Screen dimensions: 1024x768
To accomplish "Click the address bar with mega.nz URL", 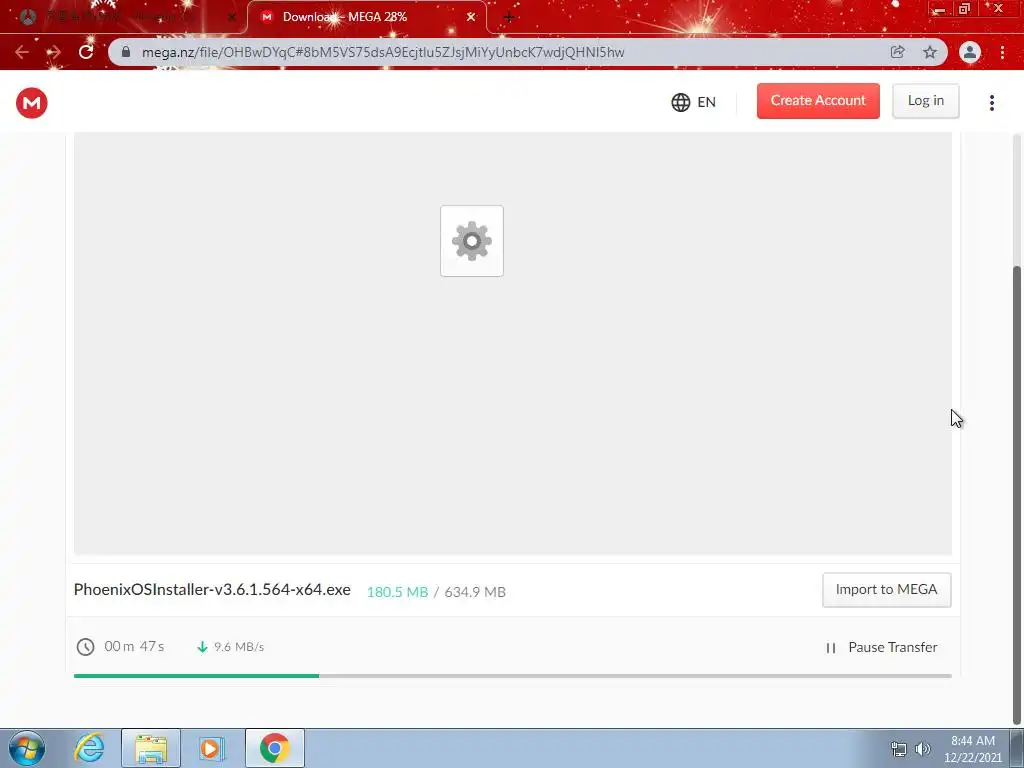I will click(528, 52).
